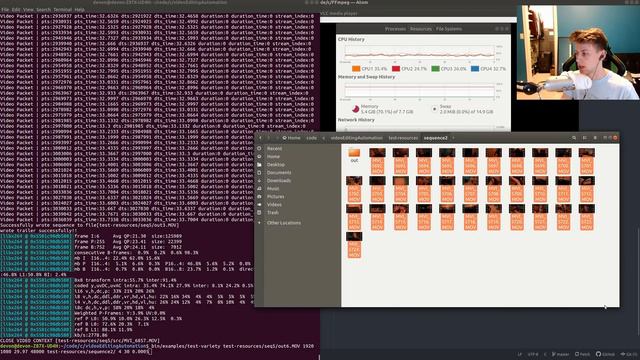Click the CPU History graph
This screenshot has width=640, height=360.
click(x=419, y=53)
